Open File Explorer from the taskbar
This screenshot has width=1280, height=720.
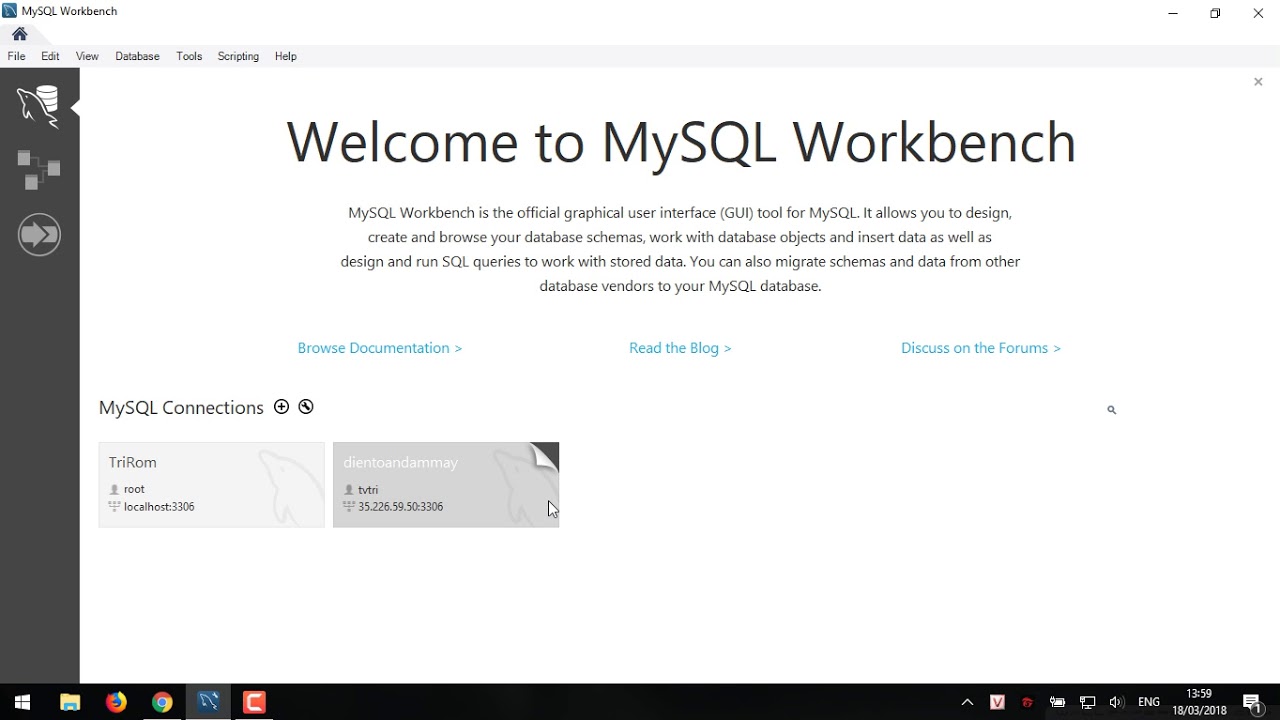[x=69, y=702]
